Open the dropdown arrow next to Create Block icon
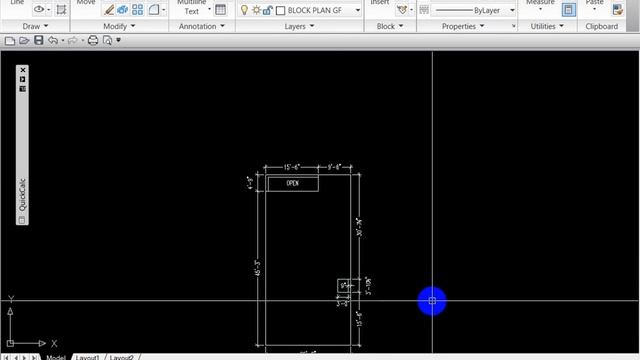640x360 pixels. click(x=411, y=10)
